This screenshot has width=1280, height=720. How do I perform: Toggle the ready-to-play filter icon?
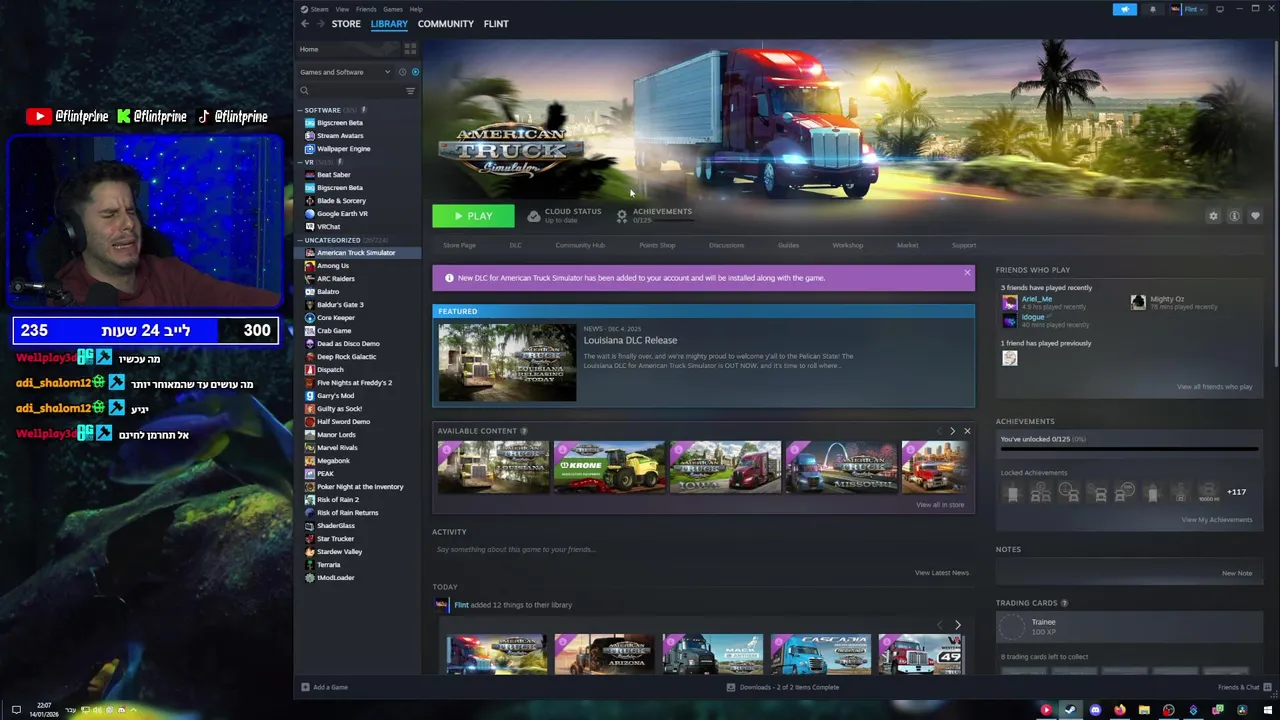[415, 72]
